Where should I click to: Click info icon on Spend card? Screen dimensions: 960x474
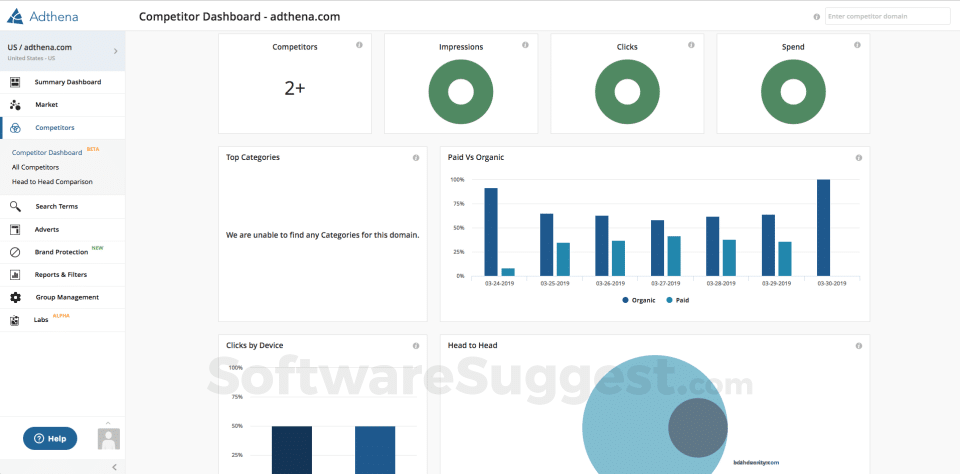(x=857, y=45)
